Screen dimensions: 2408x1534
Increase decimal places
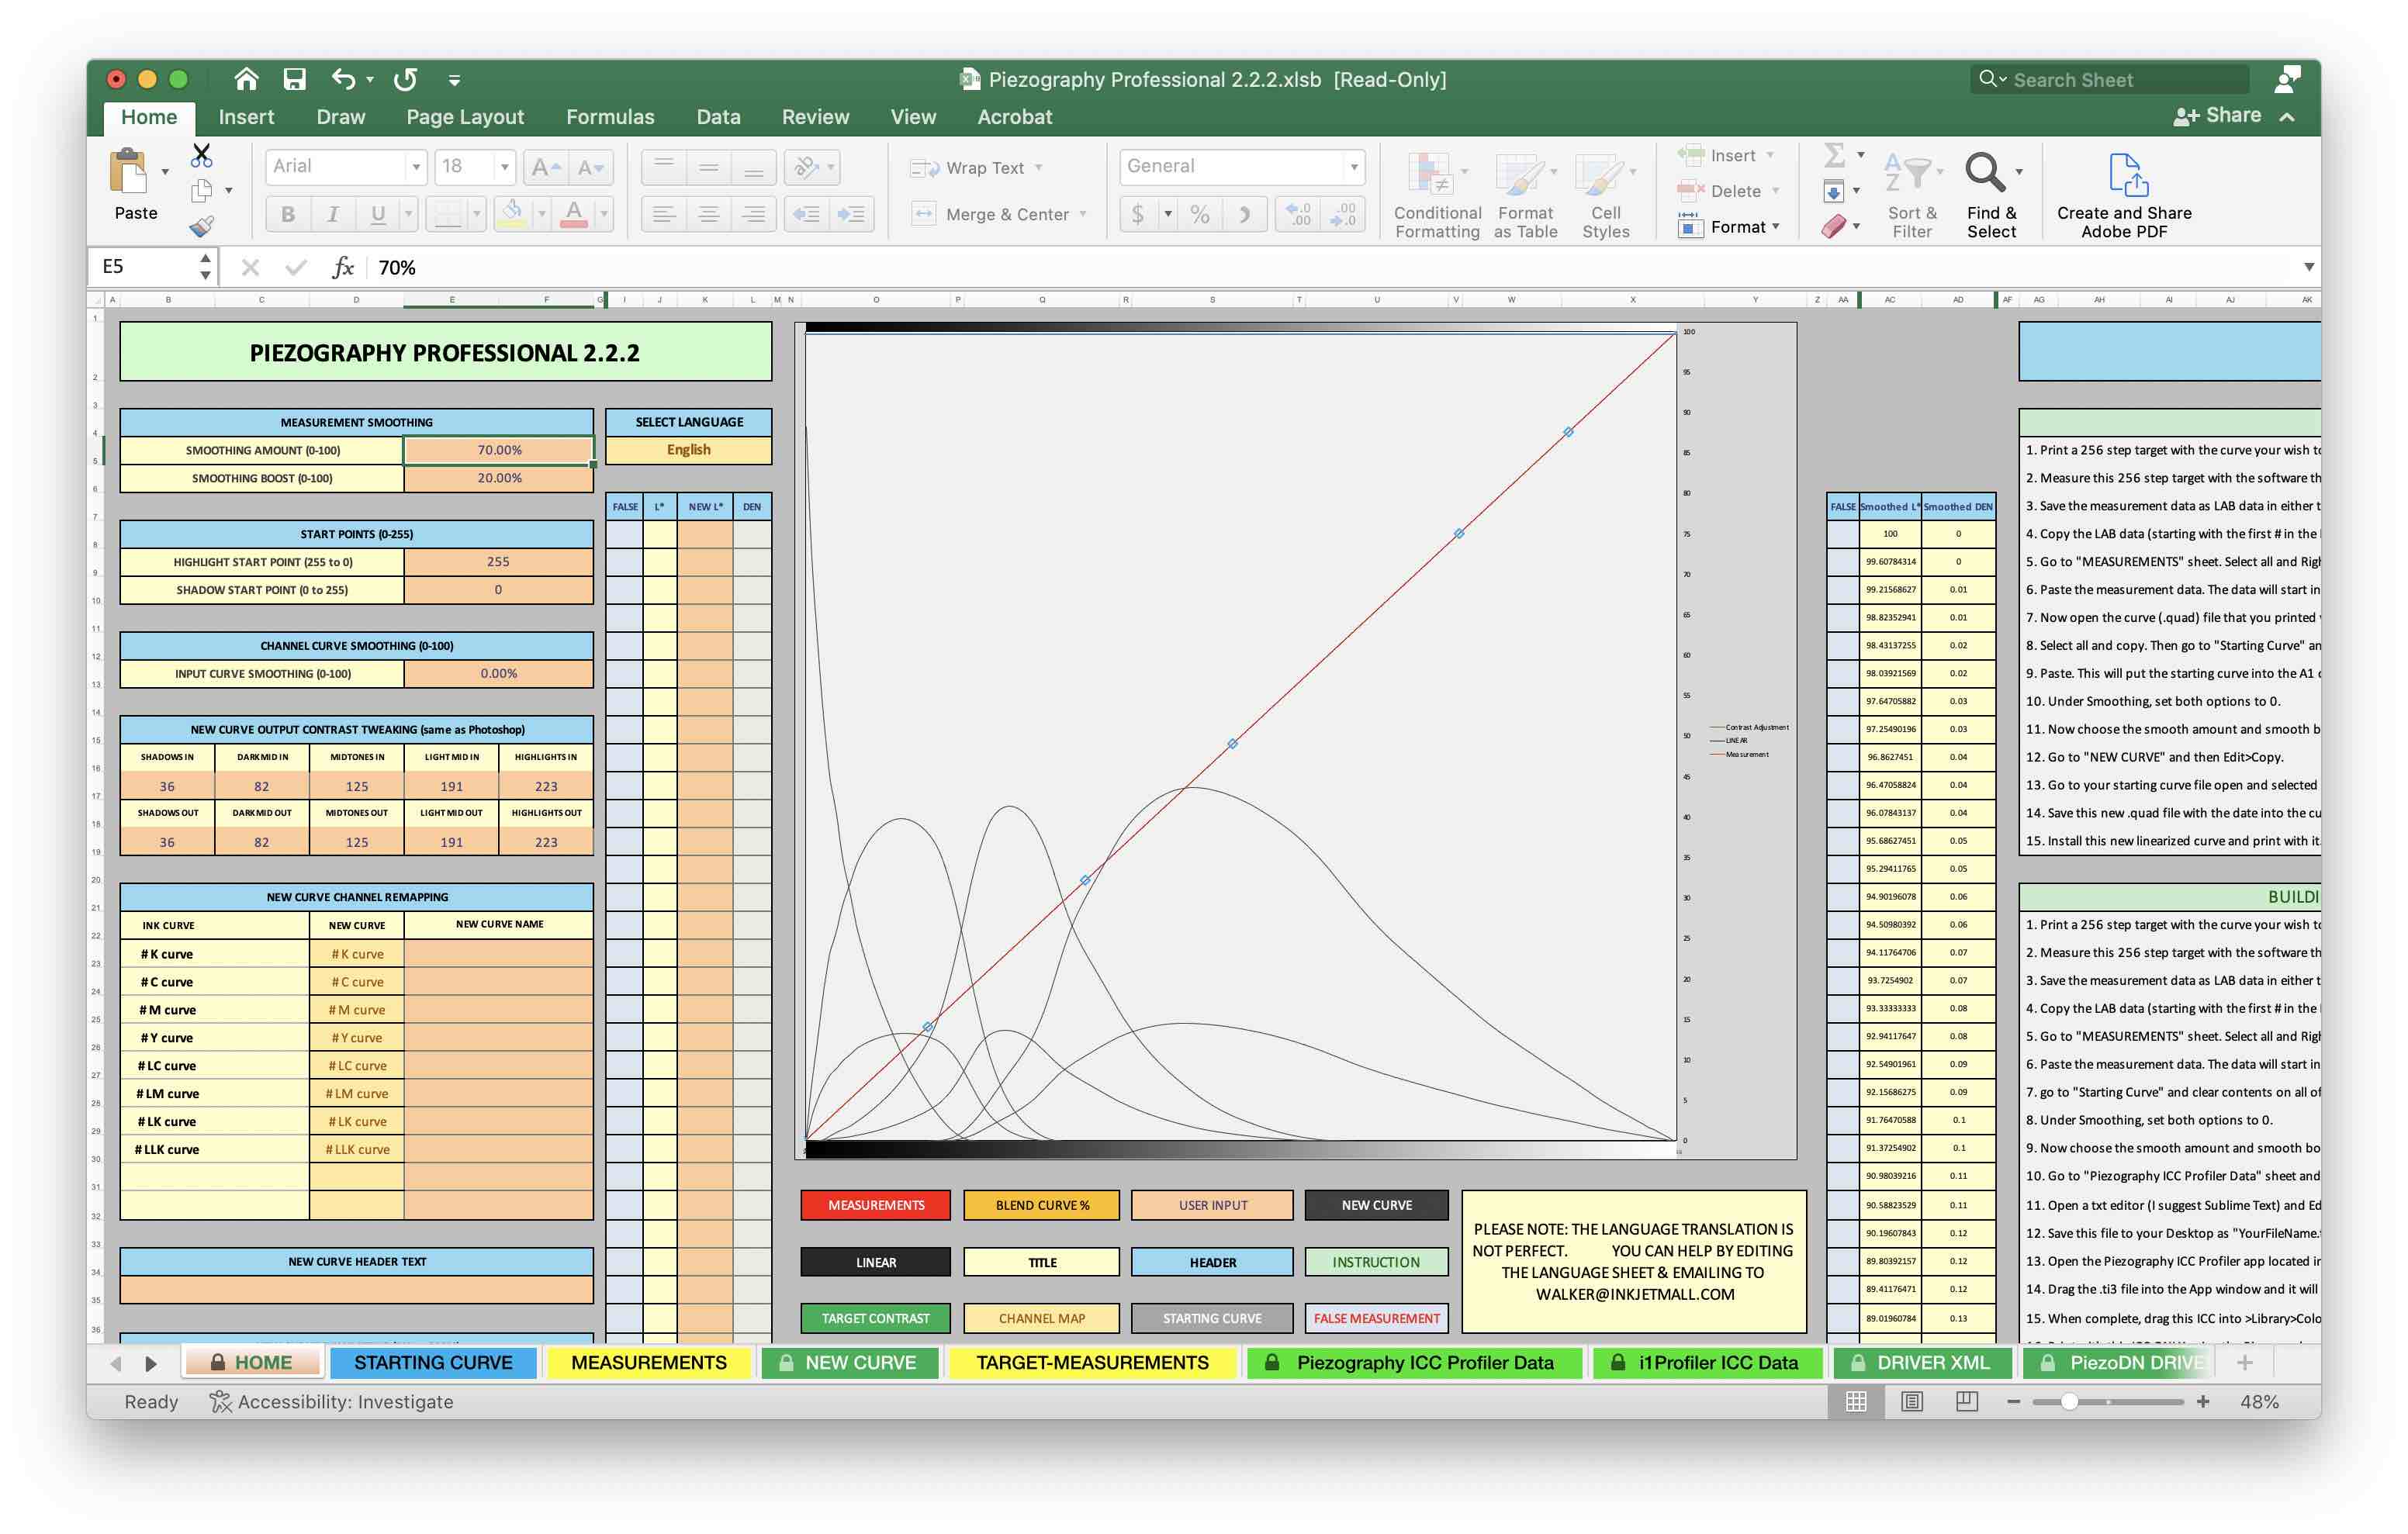[1298, 214]
